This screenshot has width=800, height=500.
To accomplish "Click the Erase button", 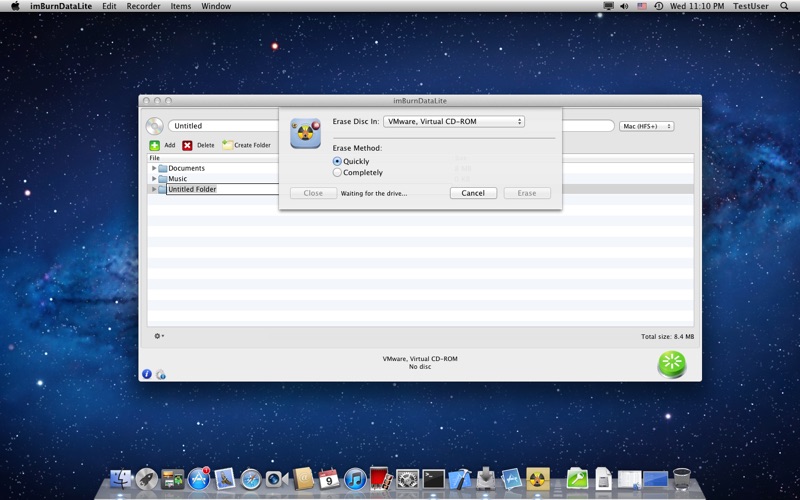I will tap(527, 193).
